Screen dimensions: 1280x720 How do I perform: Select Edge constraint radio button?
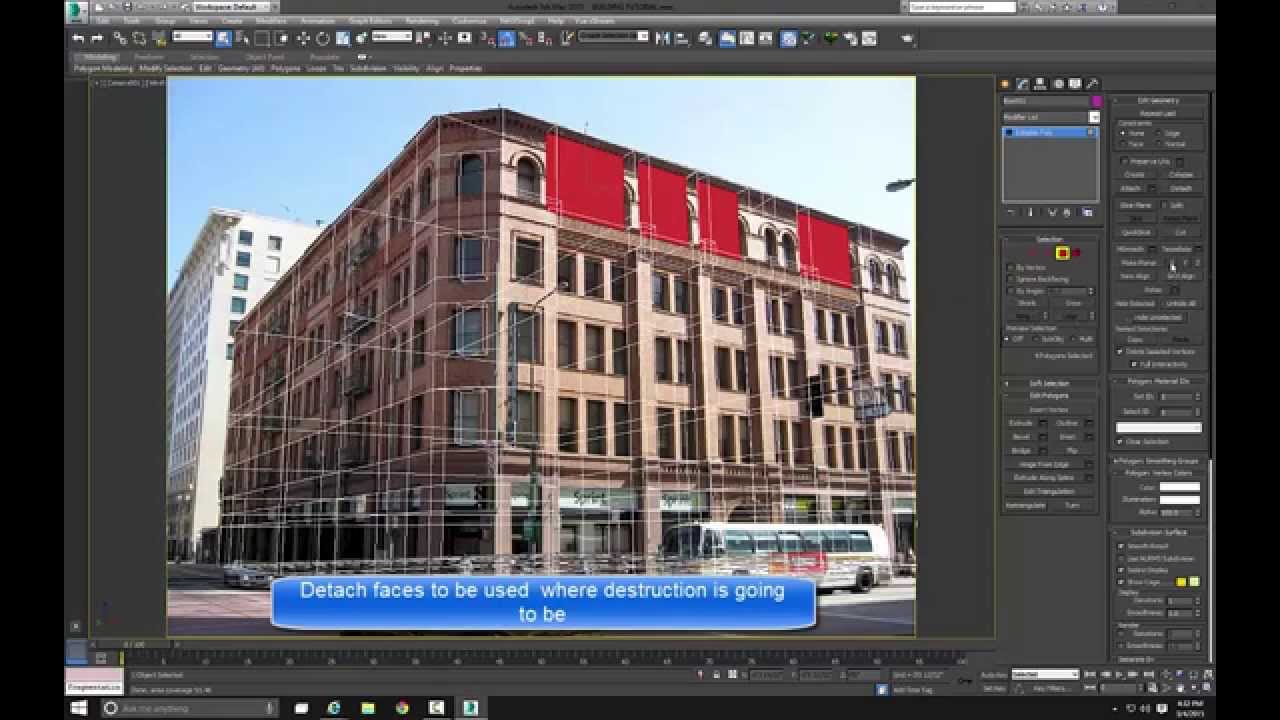[x=1157, y=133]
